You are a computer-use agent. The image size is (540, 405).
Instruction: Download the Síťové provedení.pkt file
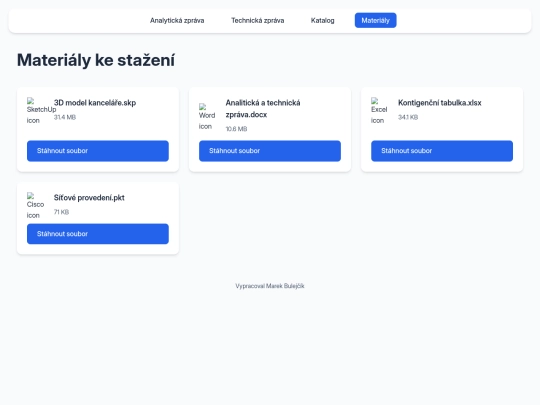click(x=98, y=234)
